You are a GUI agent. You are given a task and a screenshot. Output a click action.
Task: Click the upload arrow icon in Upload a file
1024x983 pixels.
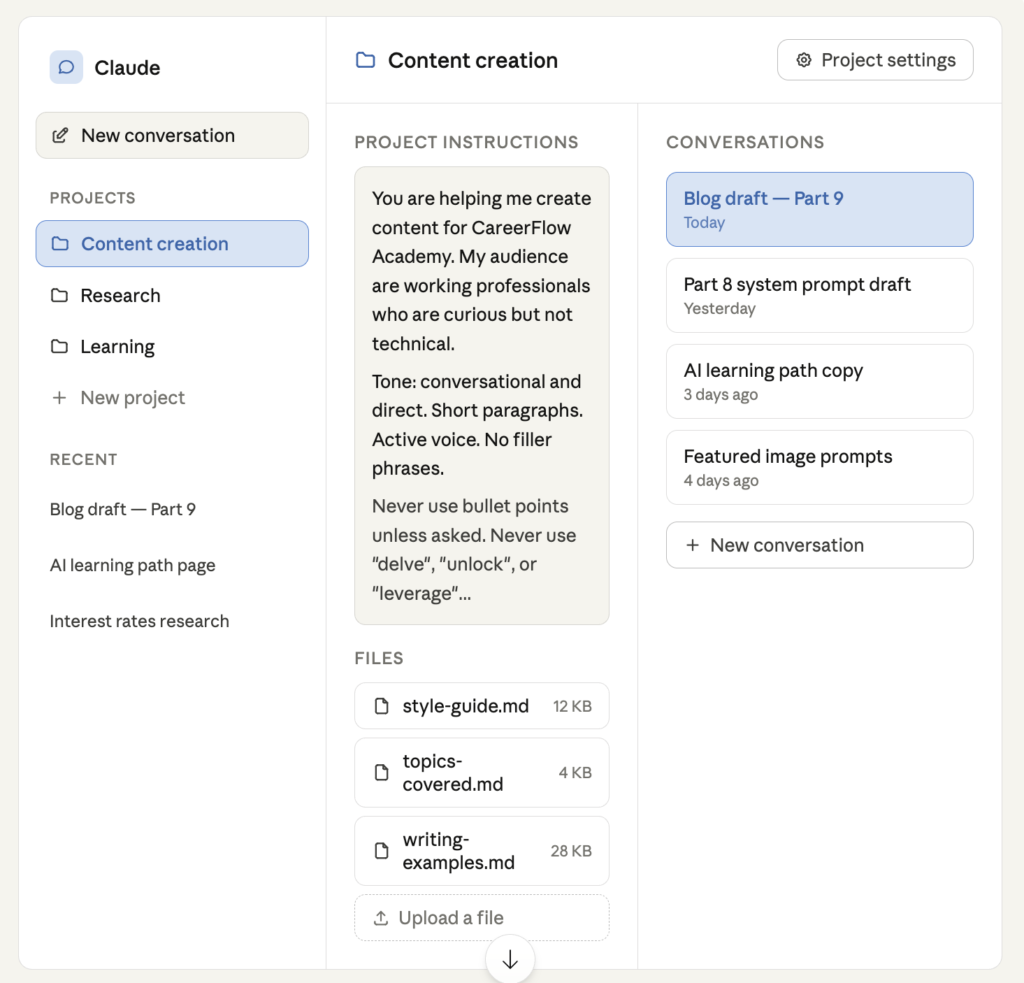click(381, 918)
